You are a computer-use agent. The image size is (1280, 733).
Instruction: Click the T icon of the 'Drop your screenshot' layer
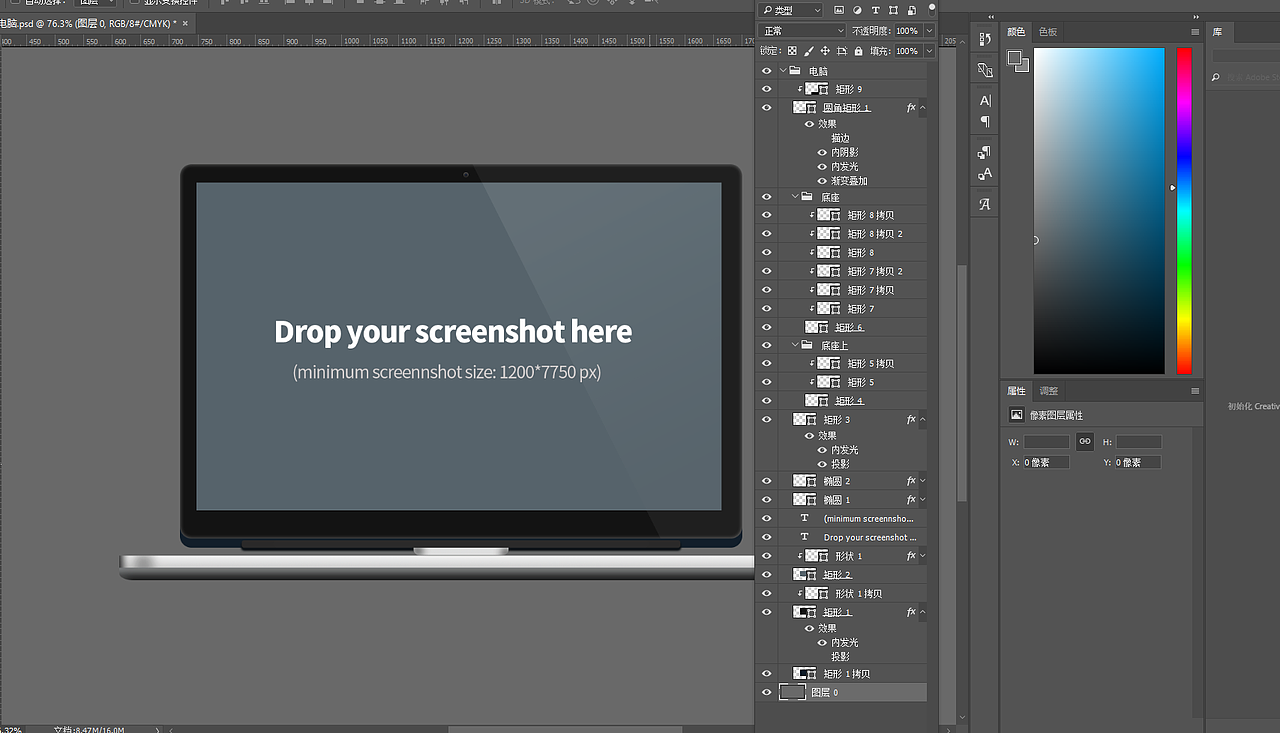click(804, 537)
